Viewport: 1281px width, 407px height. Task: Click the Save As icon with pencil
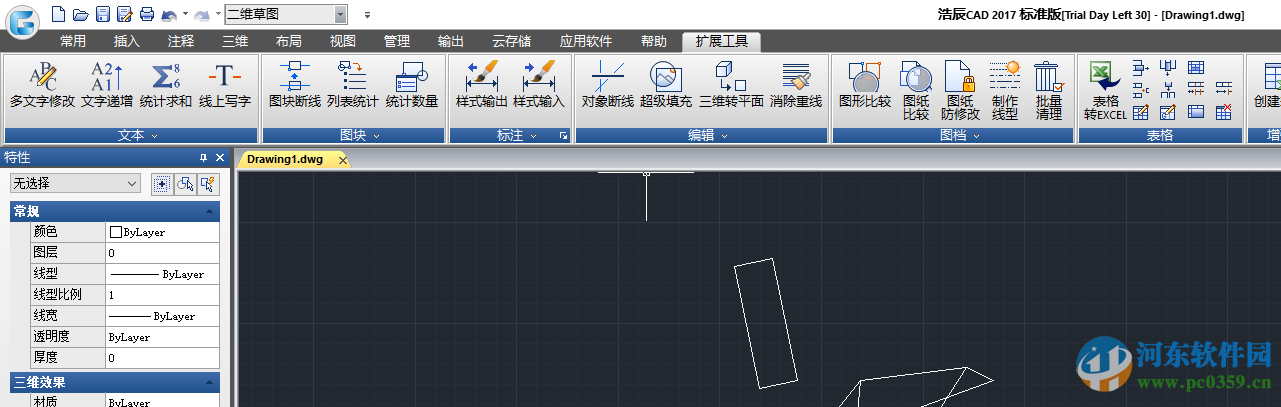(x=124, y=14)
